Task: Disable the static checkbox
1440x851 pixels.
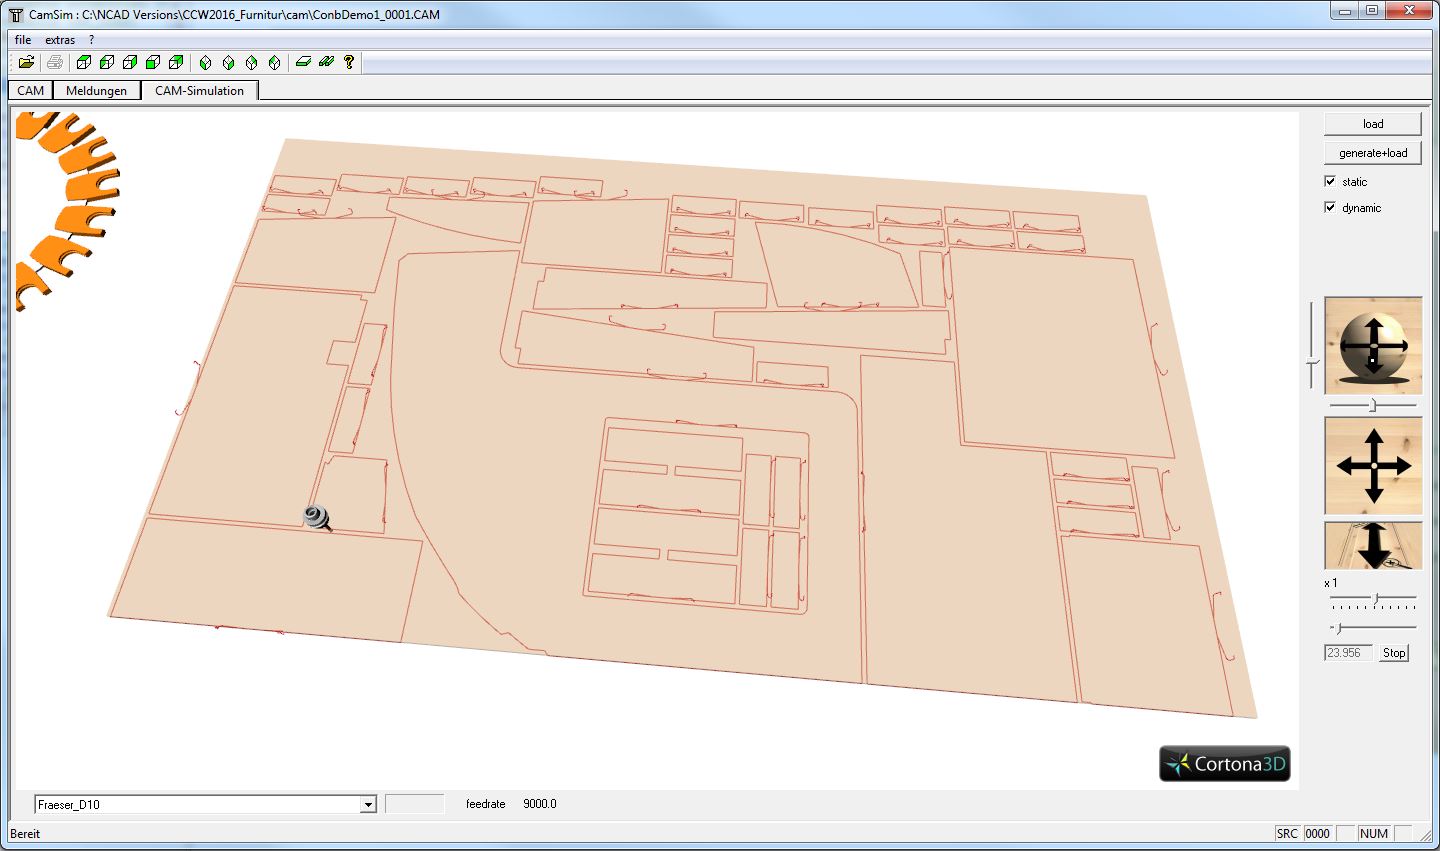Action: pos(1331,181)
